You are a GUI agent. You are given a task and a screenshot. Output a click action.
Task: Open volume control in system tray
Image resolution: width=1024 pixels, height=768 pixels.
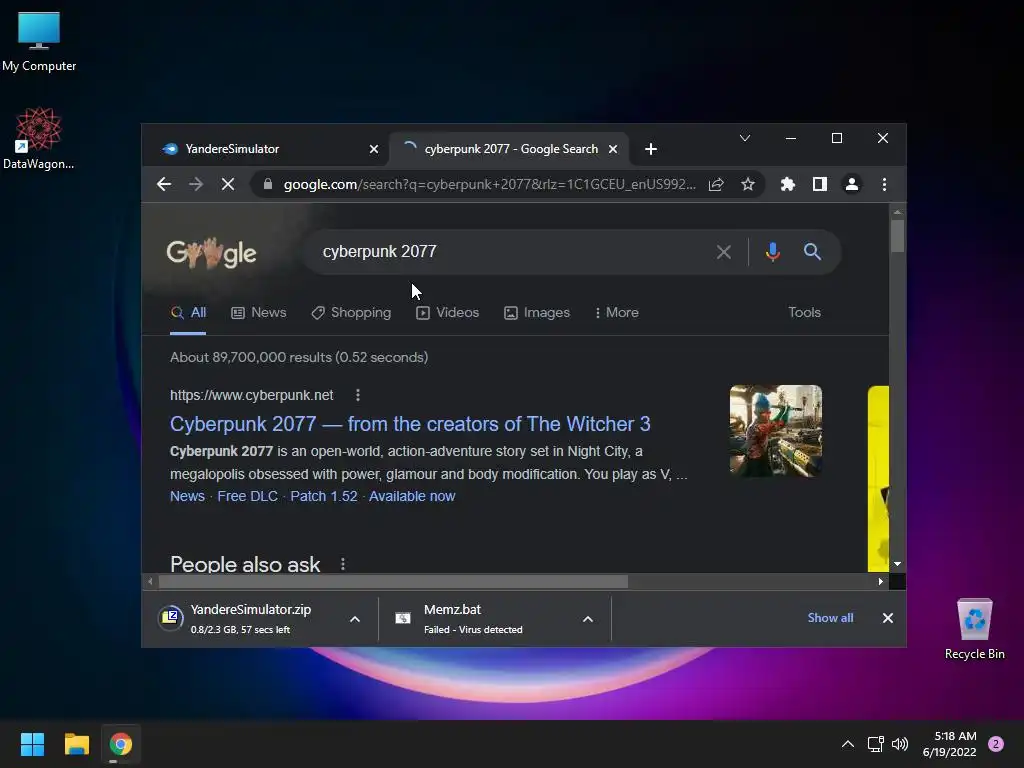coord(900,744)
